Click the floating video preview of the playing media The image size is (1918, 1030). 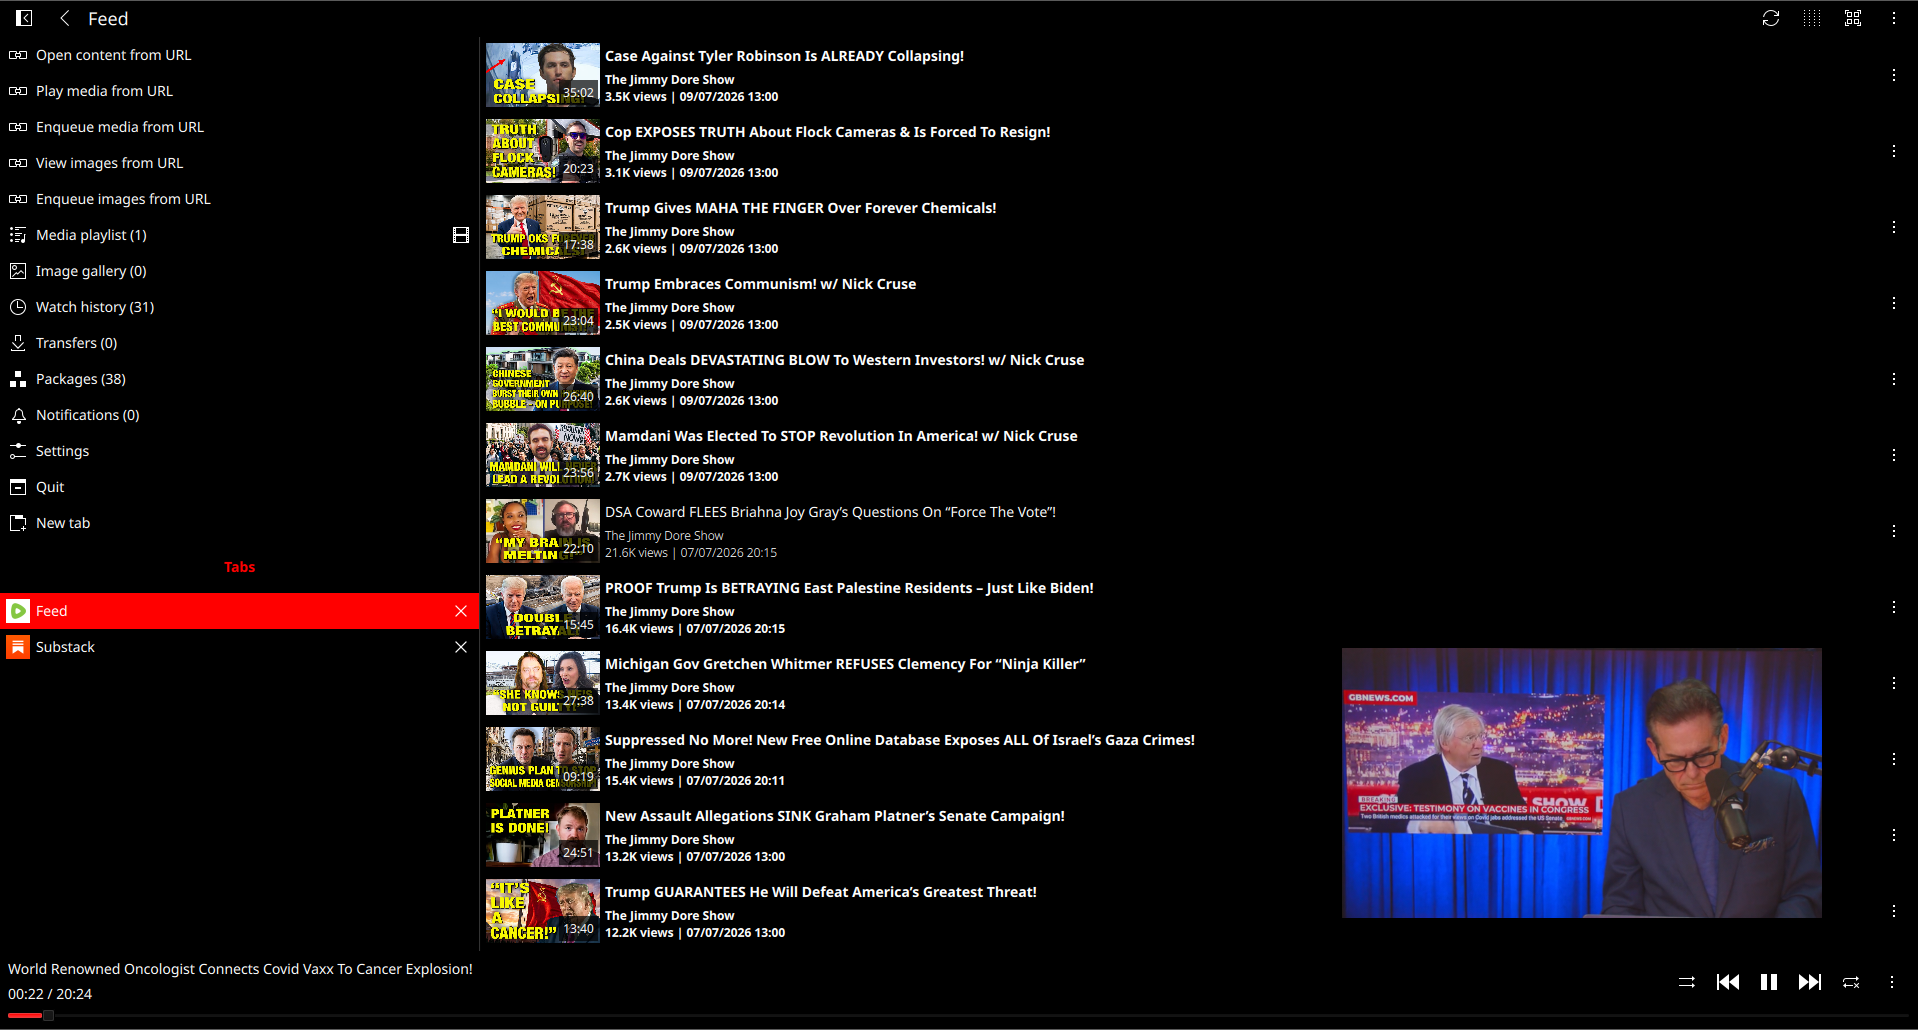(x=1582, y=783)
